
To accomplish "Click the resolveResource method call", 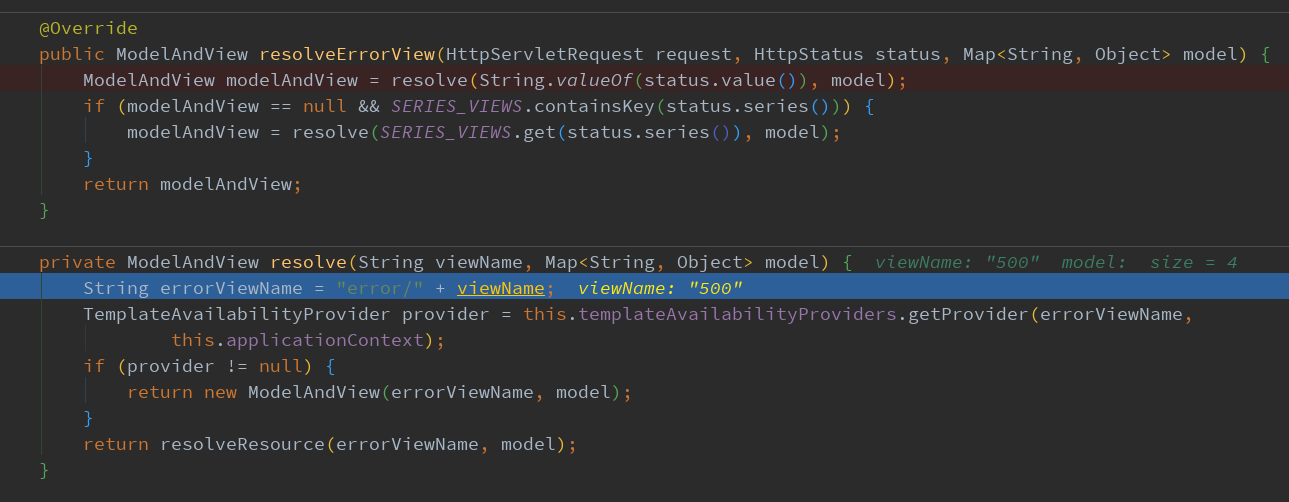I will click(243, 444).
